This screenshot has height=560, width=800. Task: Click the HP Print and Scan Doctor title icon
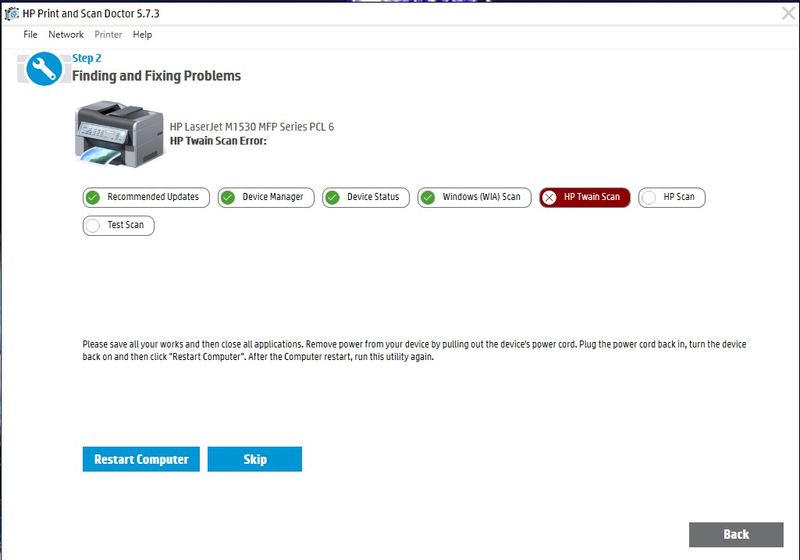[11, 14]
